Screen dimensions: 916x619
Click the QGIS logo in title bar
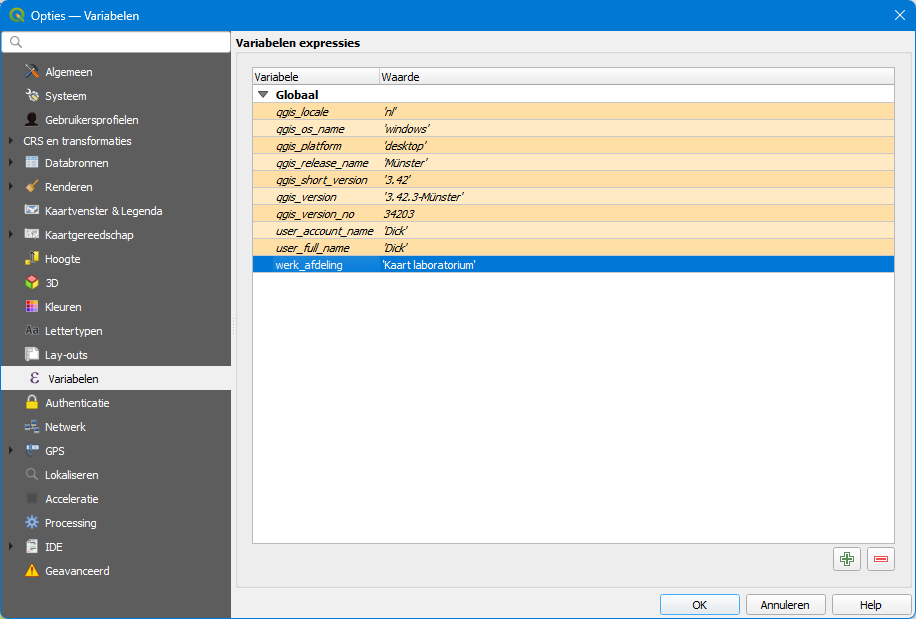point(17,15)
